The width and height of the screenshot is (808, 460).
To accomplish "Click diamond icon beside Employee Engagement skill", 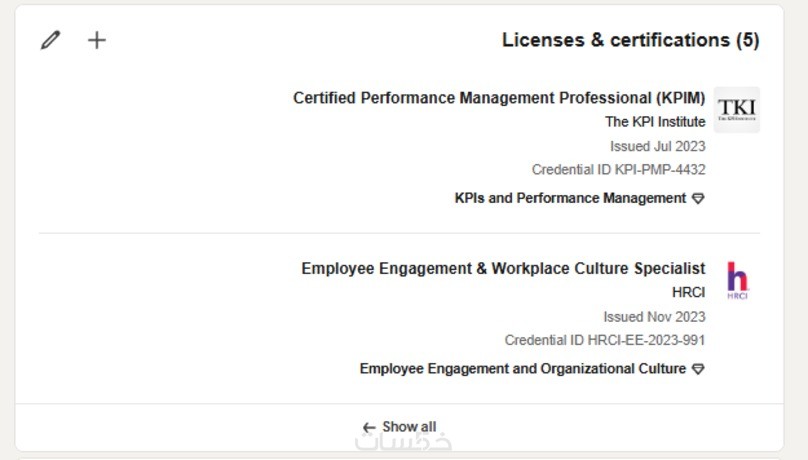I will pyautogui.click(x=698, y=369).
